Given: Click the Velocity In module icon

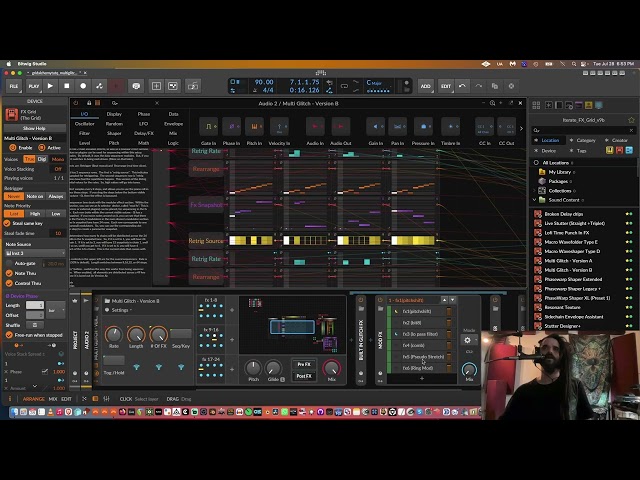Looking at the screenshot, I should 279,127.
